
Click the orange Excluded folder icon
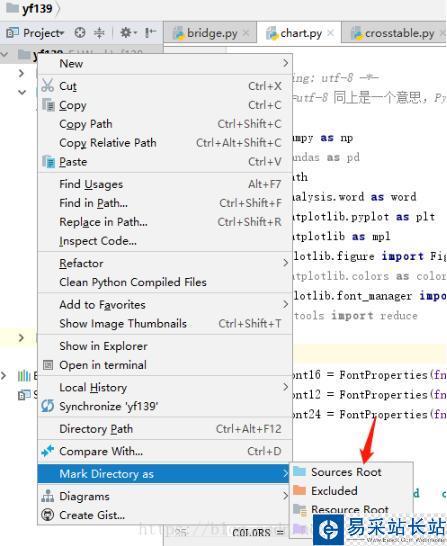tap(299, 490)
